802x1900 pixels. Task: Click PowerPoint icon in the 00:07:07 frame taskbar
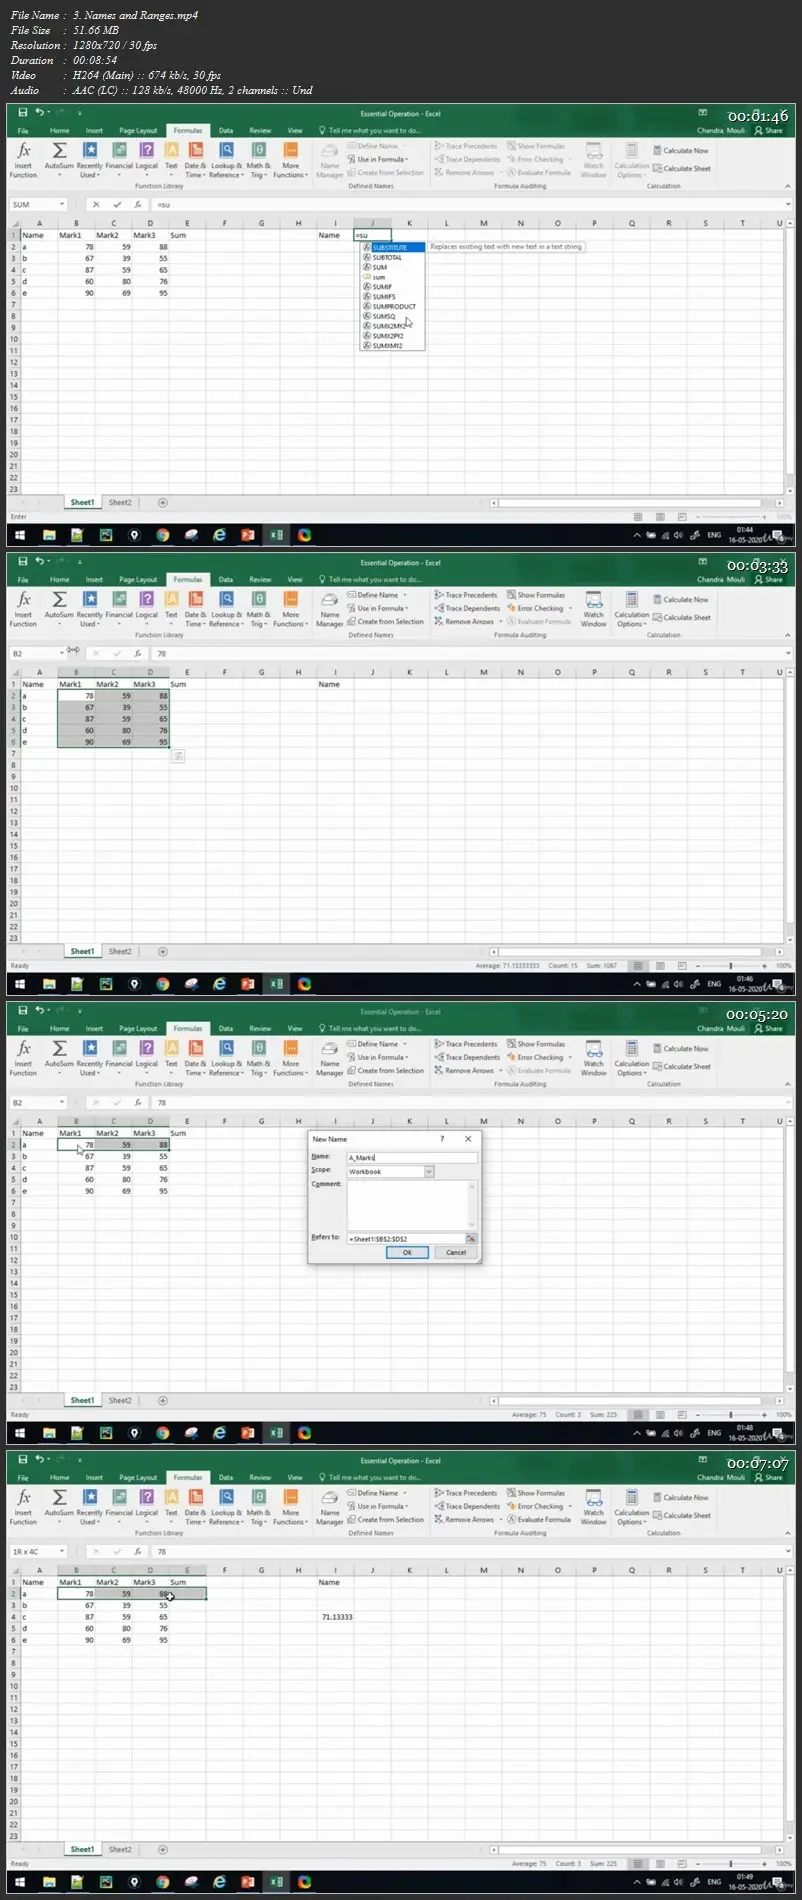248,1882
